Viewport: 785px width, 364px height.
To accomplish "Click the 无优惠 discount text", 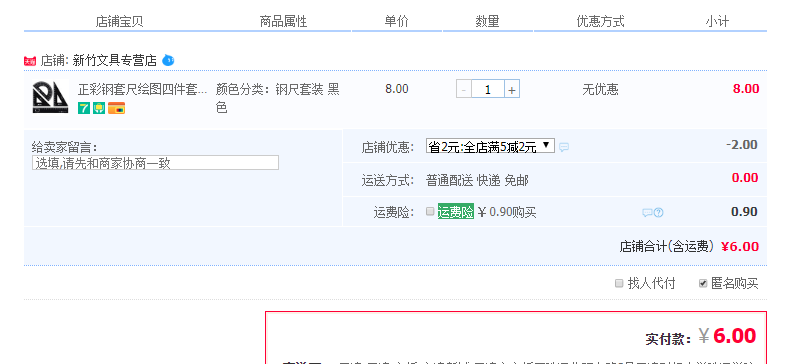I will pyautogui.click(x=600, y=90).
